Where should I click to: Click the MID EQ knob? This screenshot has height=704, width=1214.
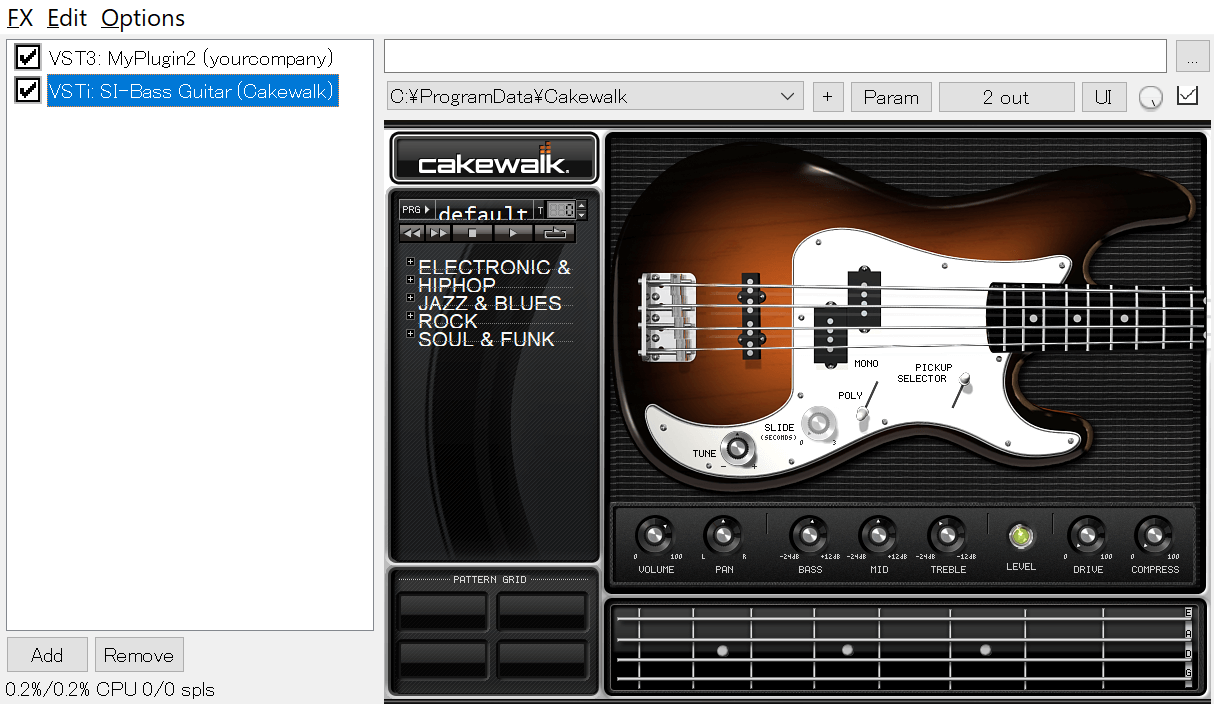point(878,535)
